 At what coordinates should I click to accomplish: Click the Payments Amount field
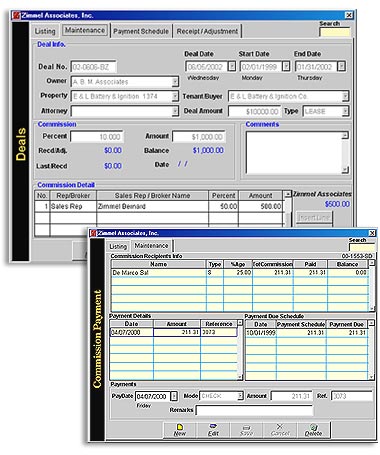tap(291, 396)
